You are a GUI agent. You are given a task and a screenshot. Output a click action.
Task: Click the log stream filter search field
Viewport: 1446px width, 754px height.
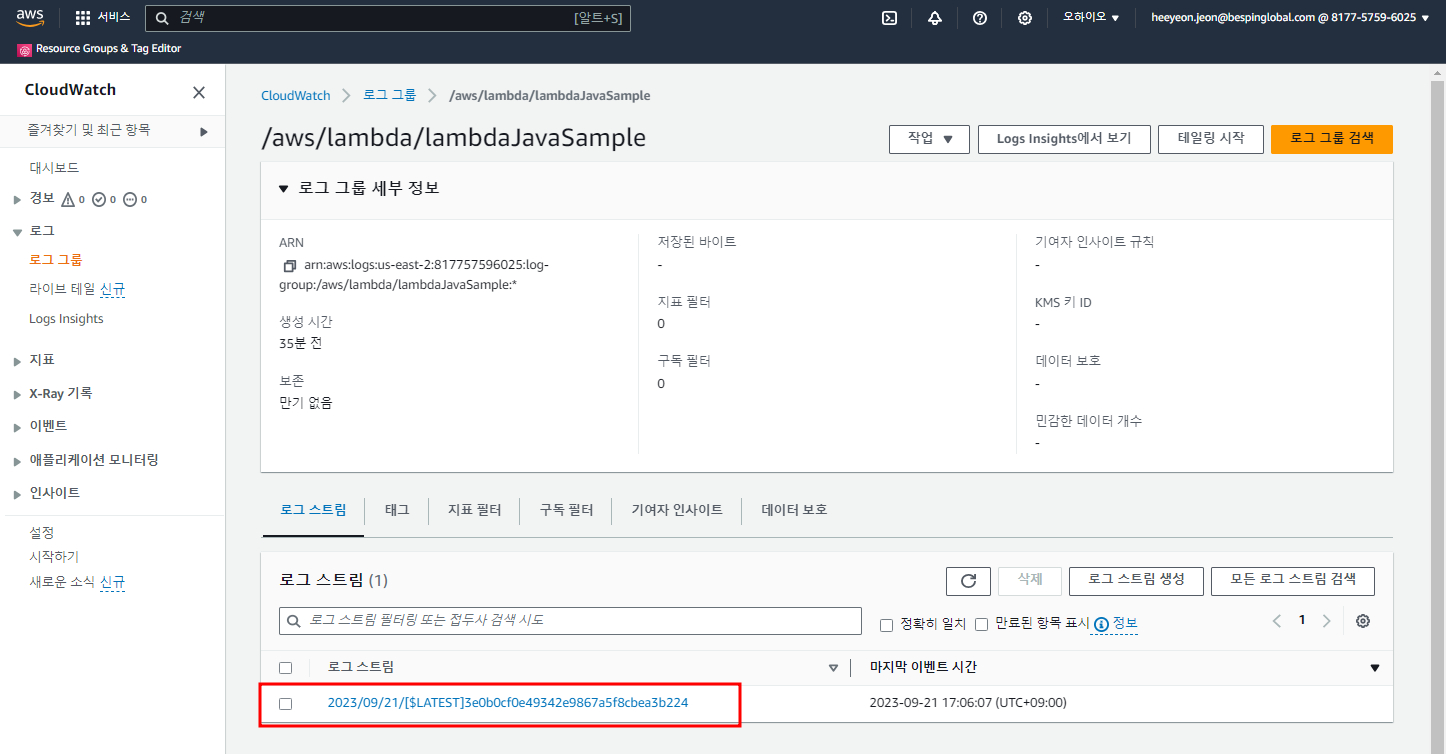pyautogui.click(x=570, y=621)
